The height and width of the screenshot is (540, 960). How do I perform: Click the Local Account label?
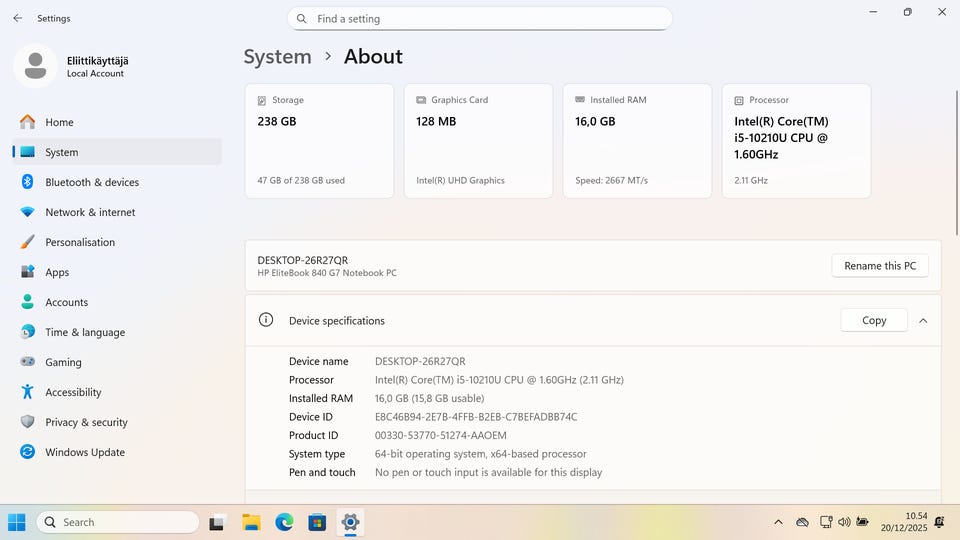click(x=95, y=73)
